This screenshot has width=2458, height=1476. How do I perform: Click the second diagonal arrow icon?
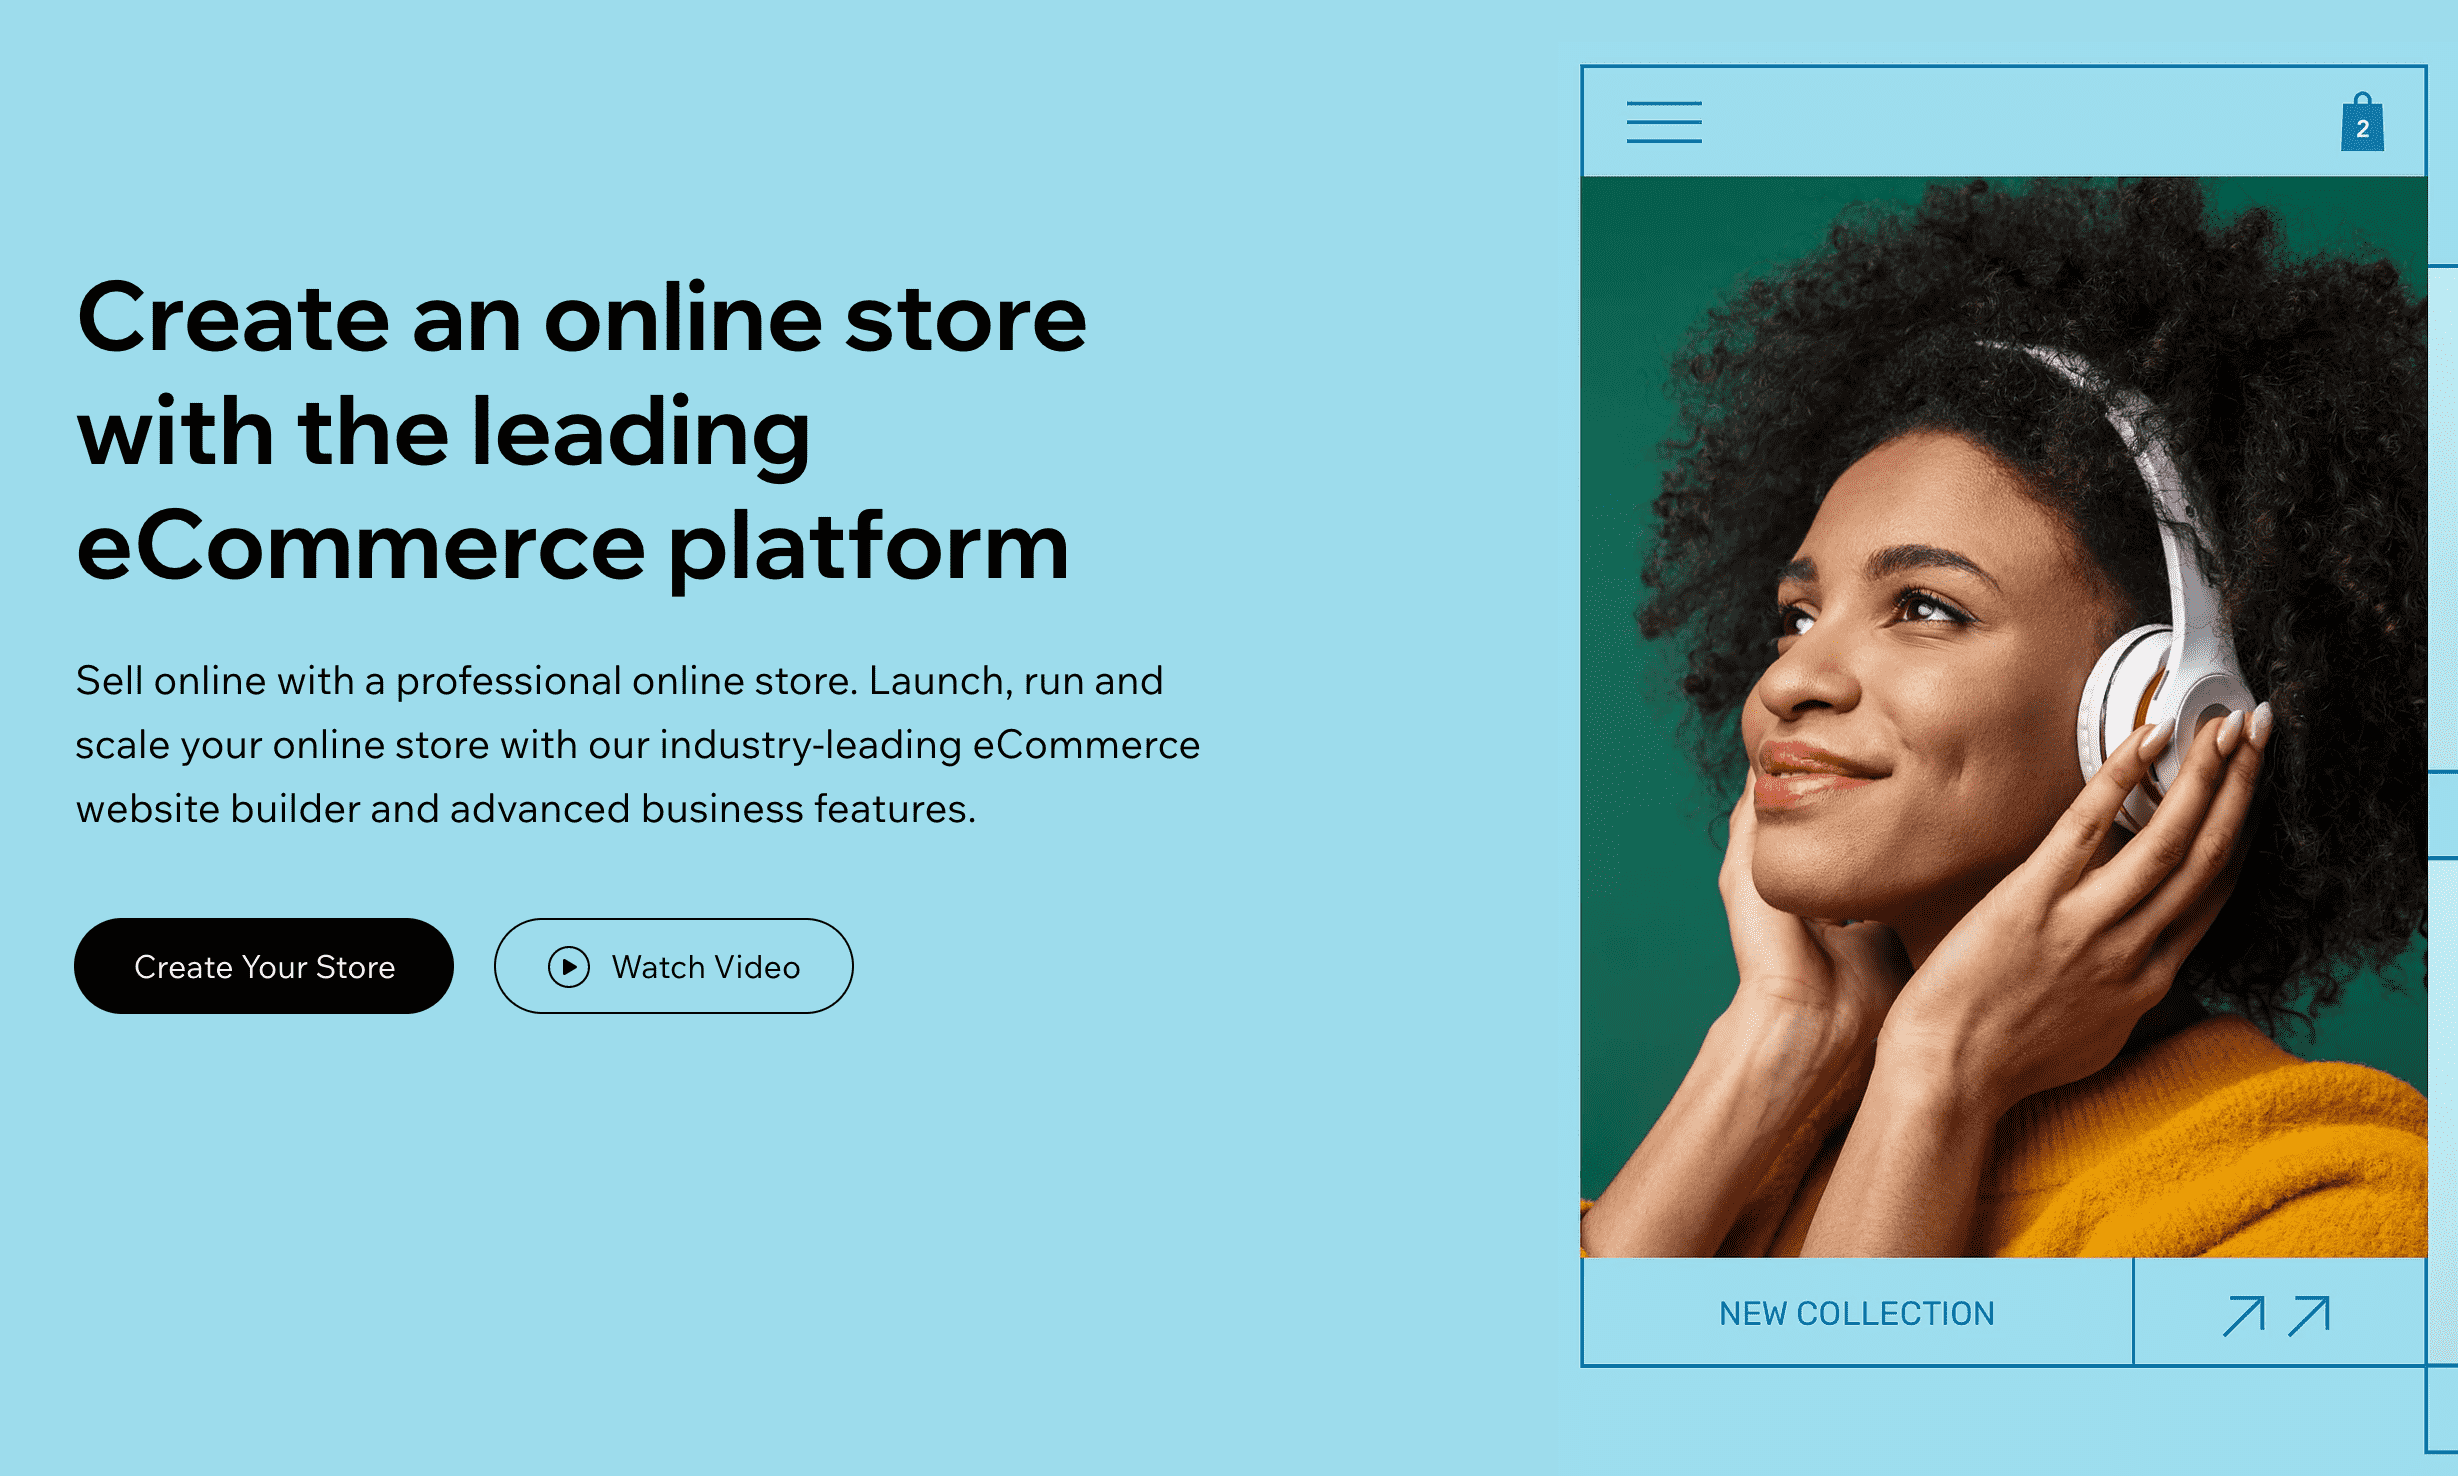point(2309,1315)
